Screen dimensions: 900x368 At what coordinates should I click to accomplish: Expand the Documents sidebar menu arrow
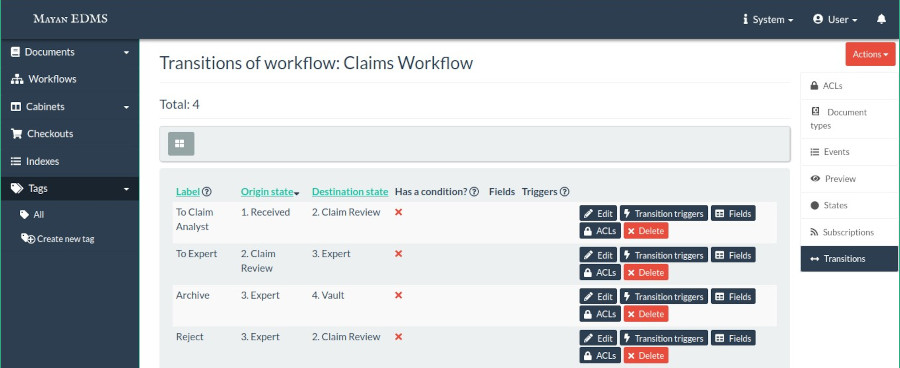(126, 52)
